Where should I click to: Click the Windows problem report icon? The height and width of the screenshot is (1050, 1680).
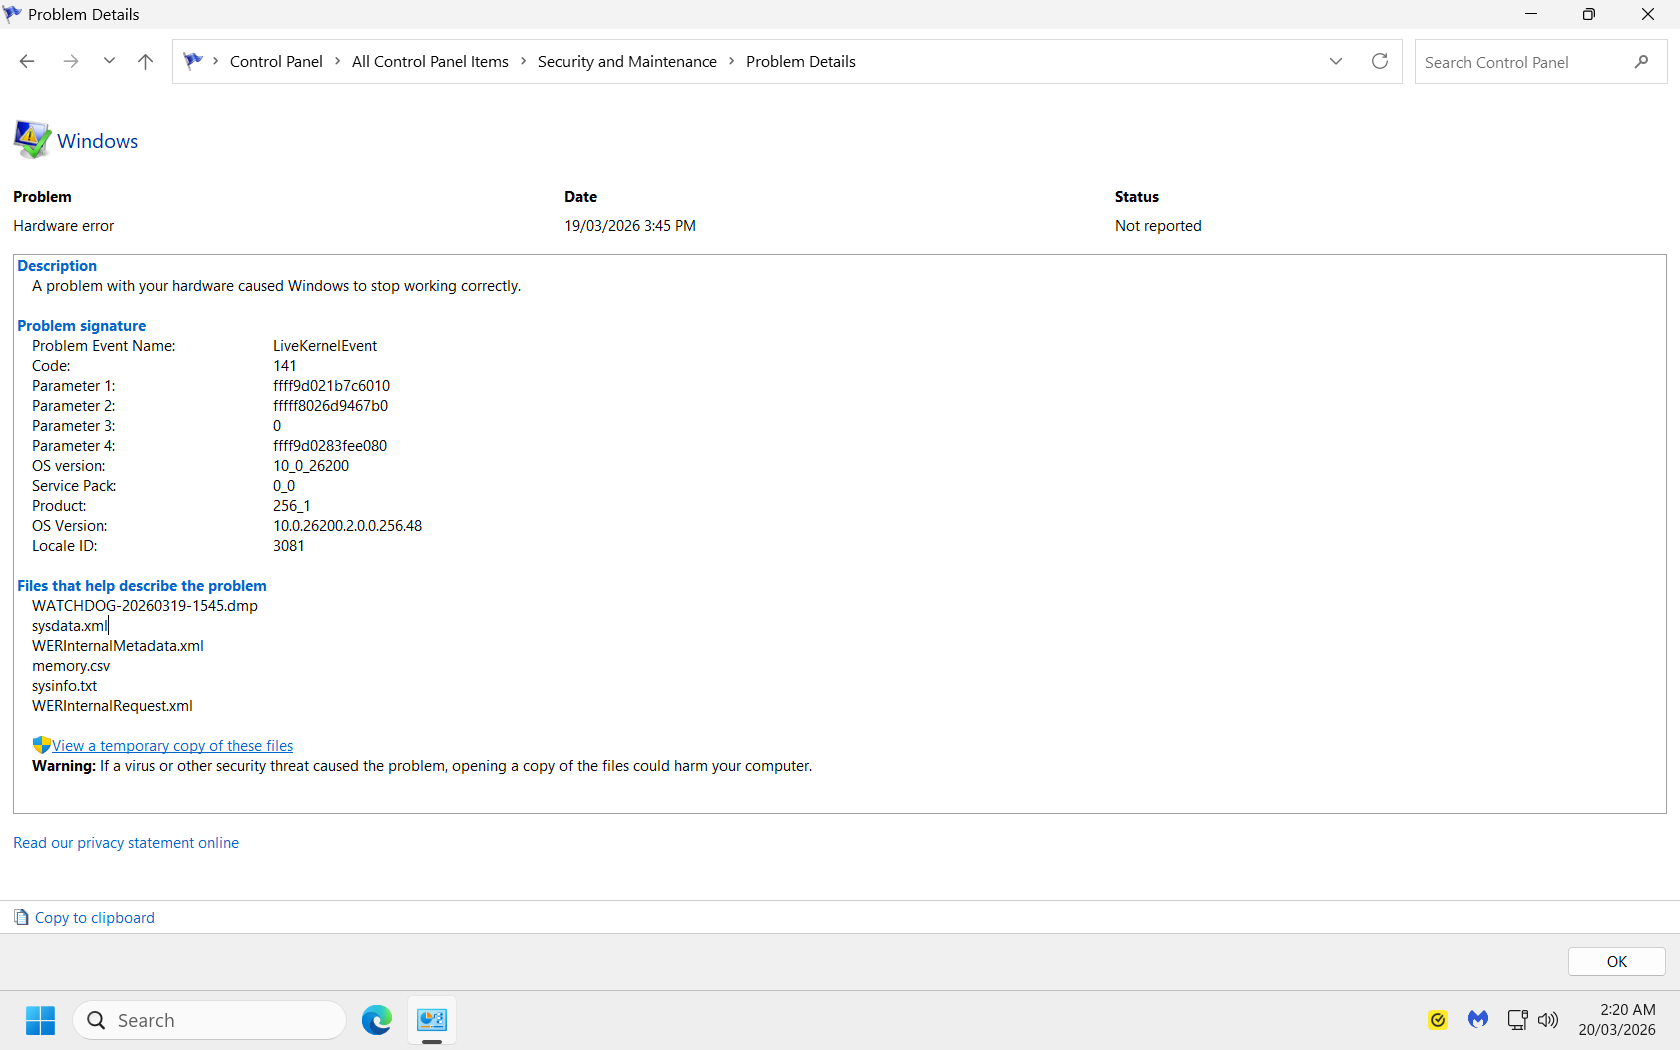click(x=32, y=139)
